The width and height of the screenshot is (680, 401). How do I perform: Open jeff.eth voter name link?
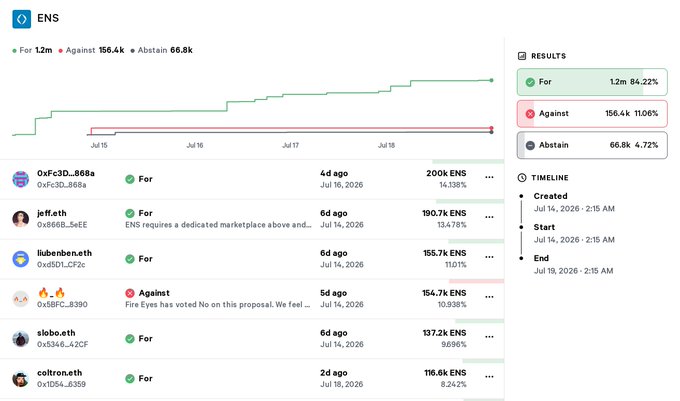52,213
